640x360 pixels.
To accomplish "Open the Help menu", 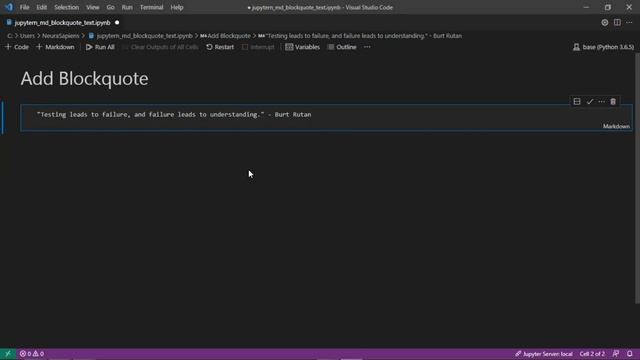I will tap(177, 7).
